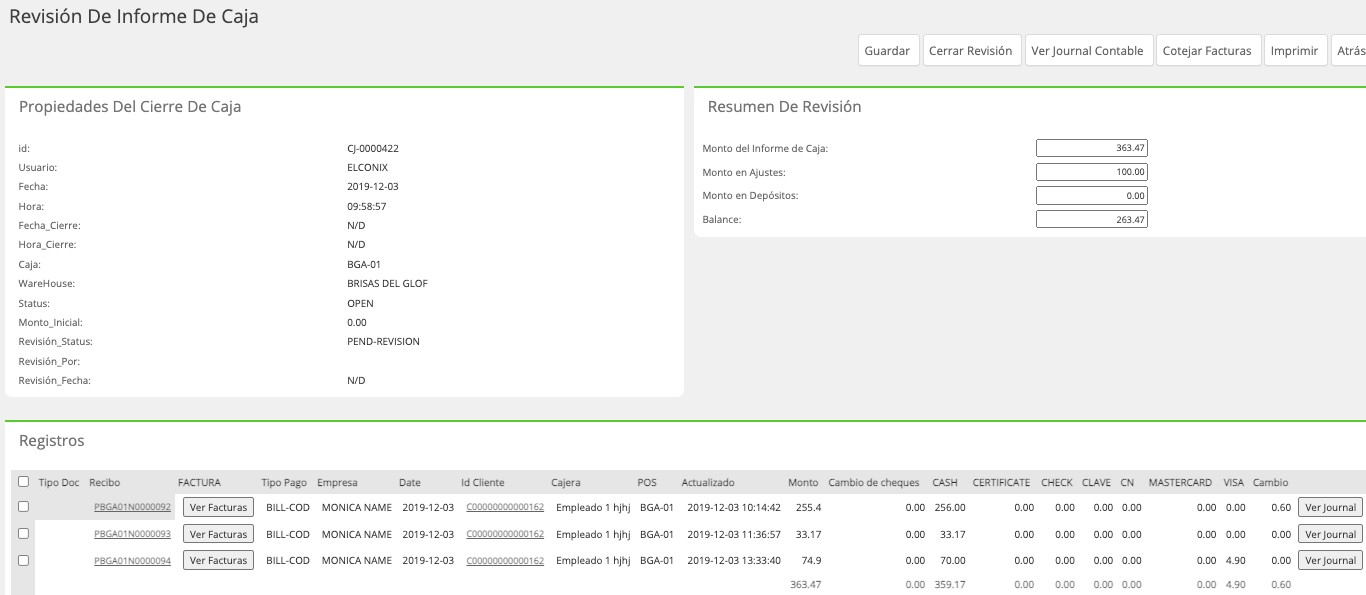The width and height of the screenshot is (1366, 595).
Task: Click Ver Journal for the 255.4 amount row
Action: coord(1330,507)
